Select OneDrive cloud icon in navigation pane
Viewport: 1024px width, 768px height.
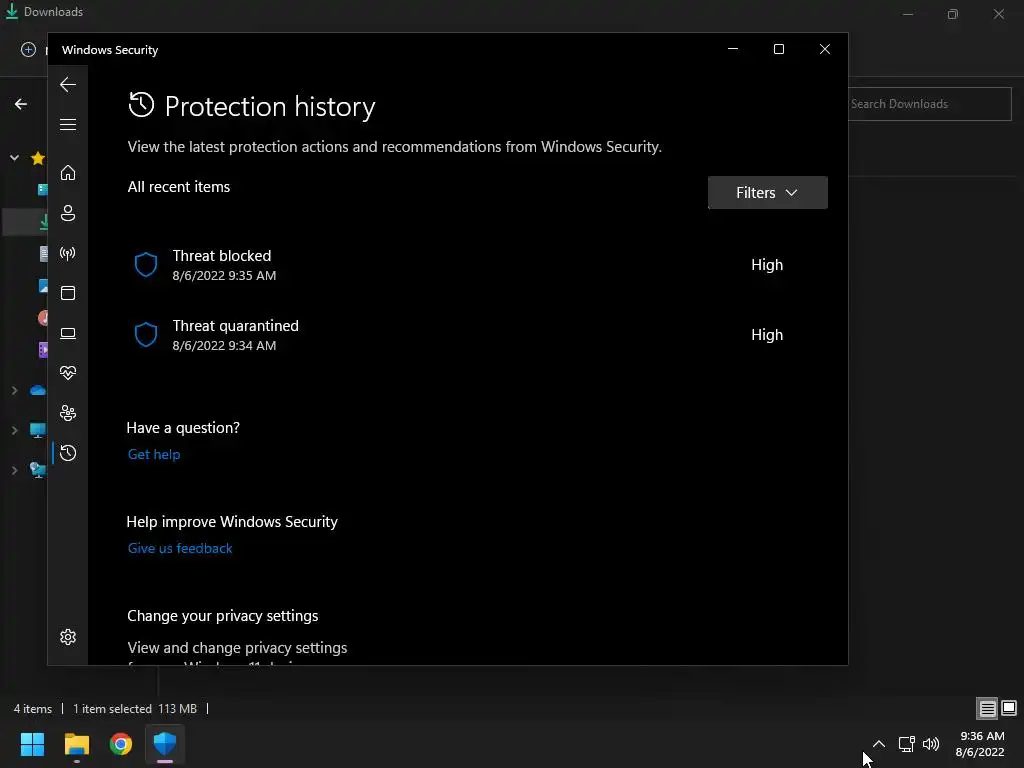(x=39, y=391)
